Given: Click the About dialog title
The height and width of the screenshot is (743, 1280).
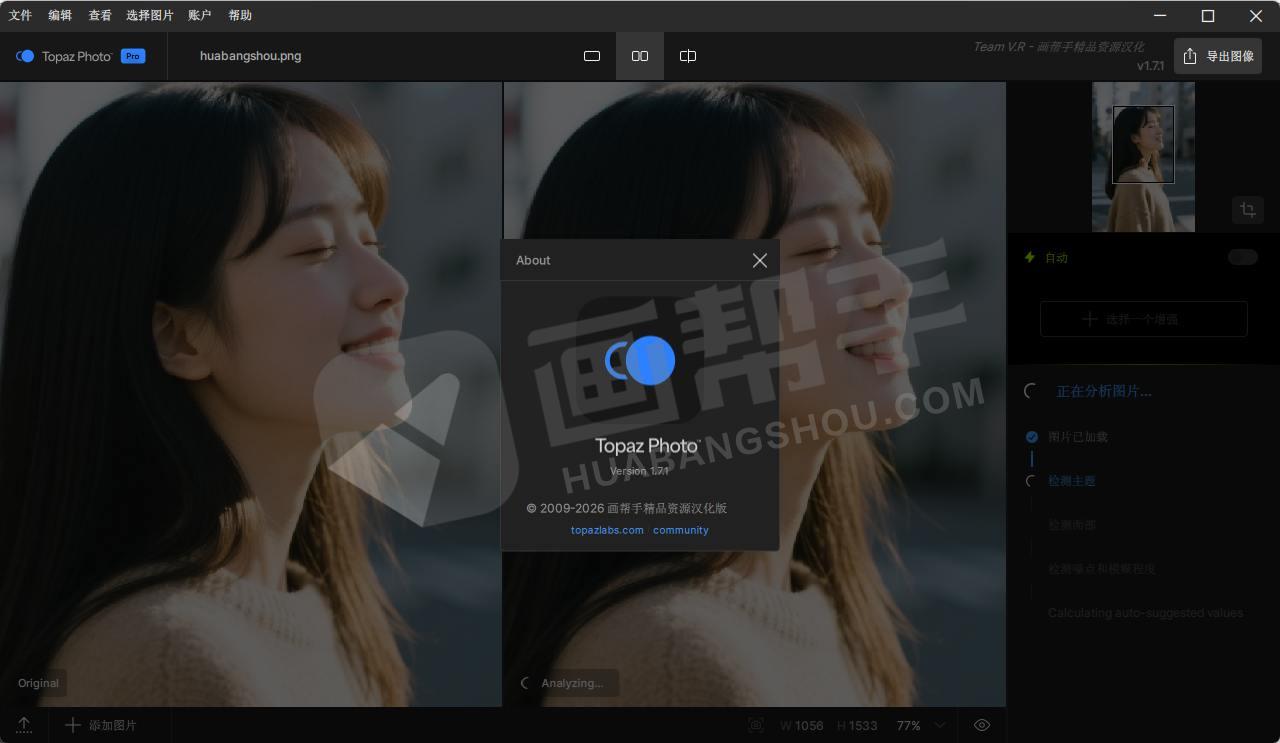Looking at the screenshot, I should coord(533,260).
